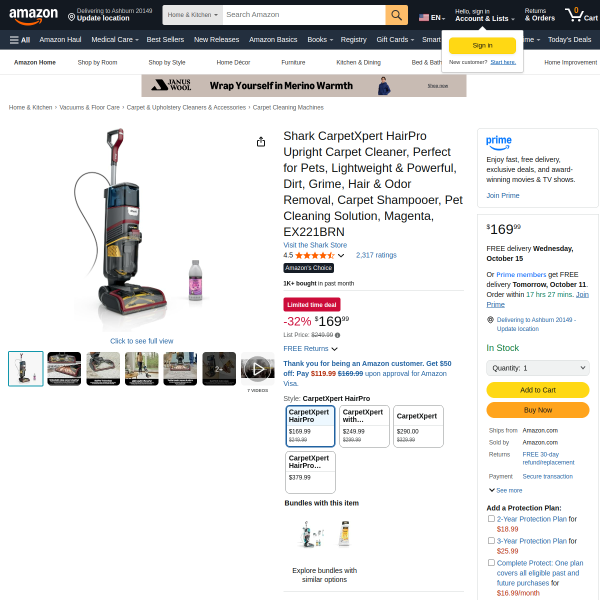
Task: Play the product videos thumbnail
Action: (258, 369)
